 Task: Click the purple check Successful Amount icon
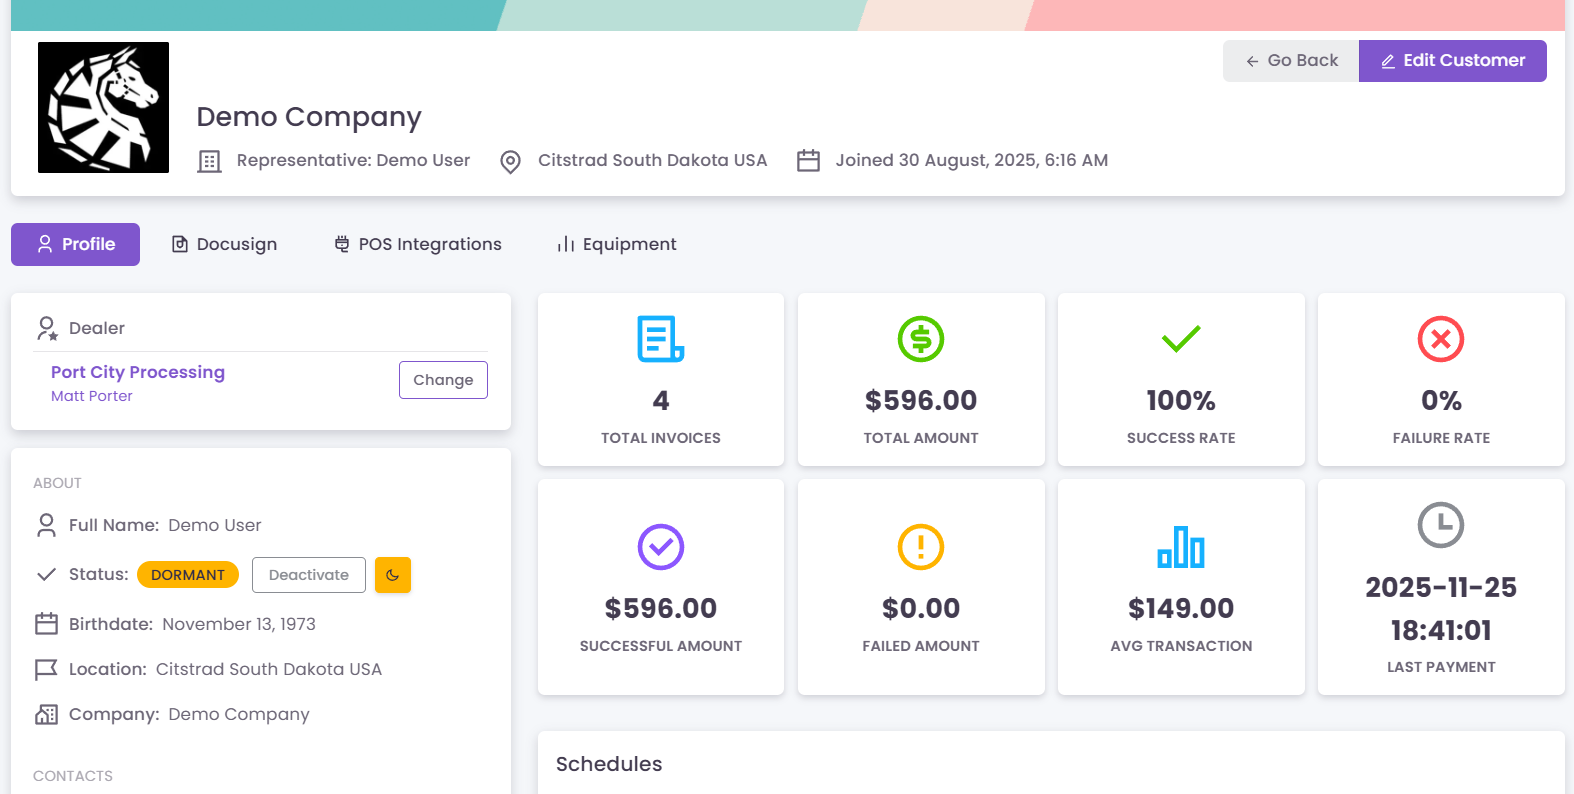pos(660,547)
